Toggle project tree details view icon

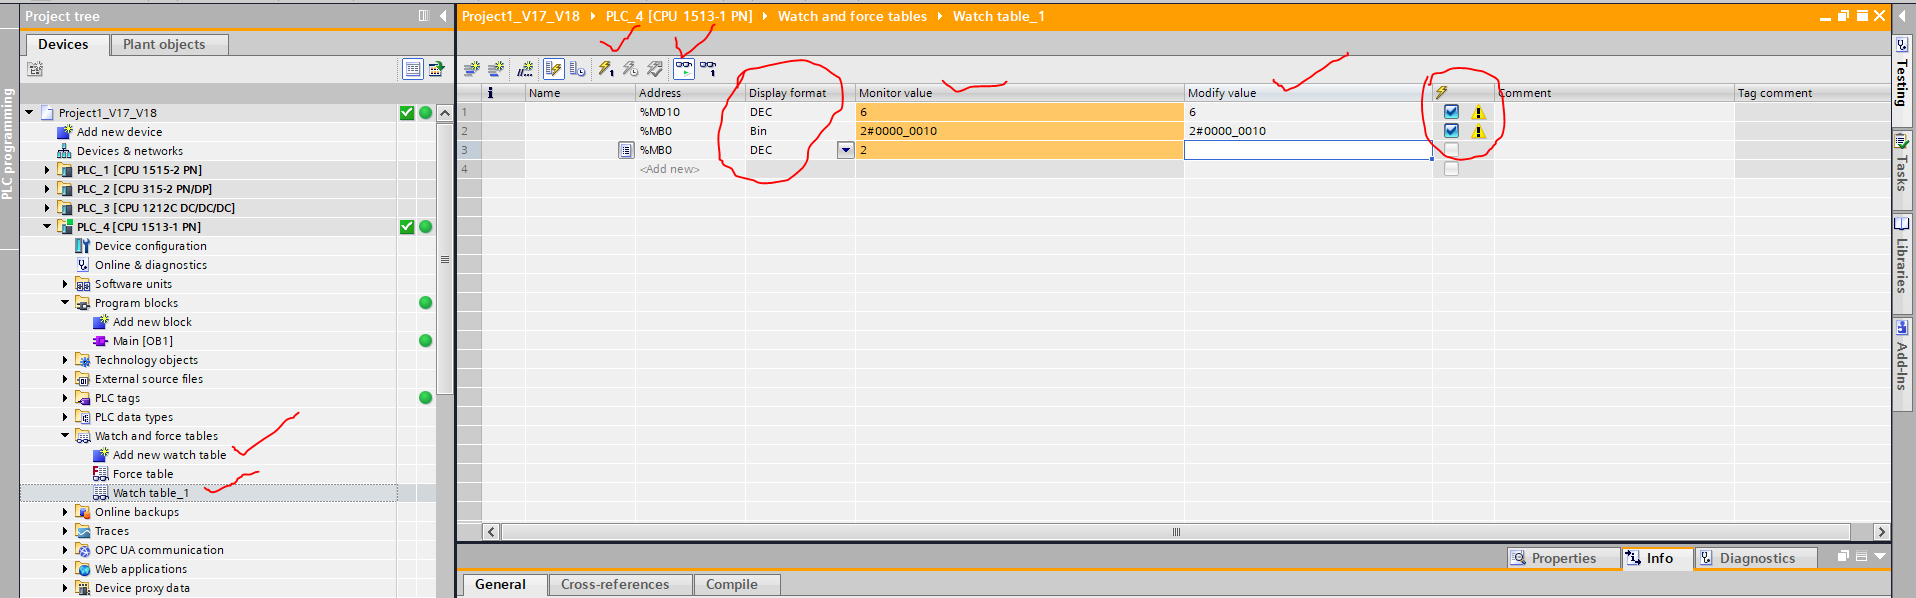[412, 69]
